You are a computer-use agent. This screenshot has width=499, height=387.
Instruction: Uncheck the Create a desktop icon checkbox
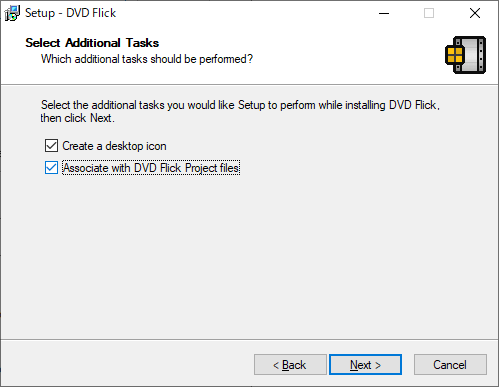pyautogui.click(x=51, y=146)
